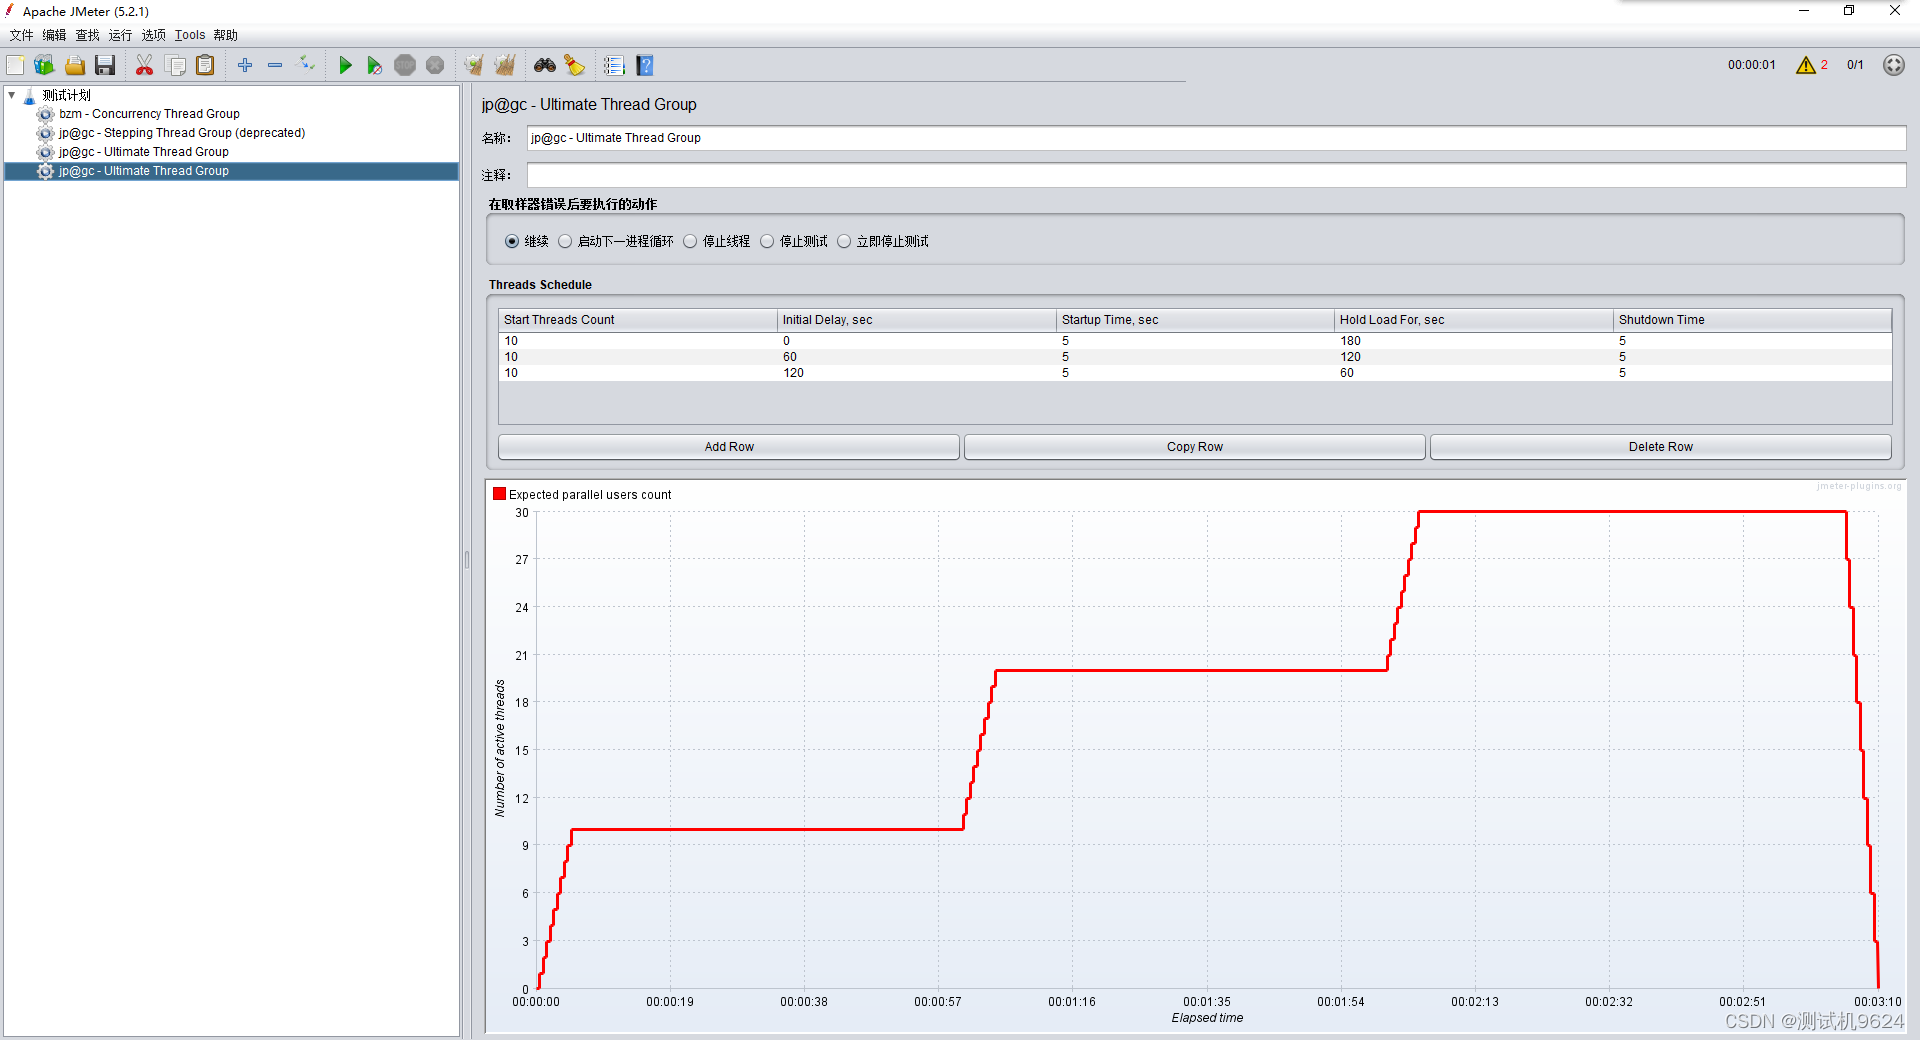
Task: Open the 选项 menu
Action: point(153,35)
